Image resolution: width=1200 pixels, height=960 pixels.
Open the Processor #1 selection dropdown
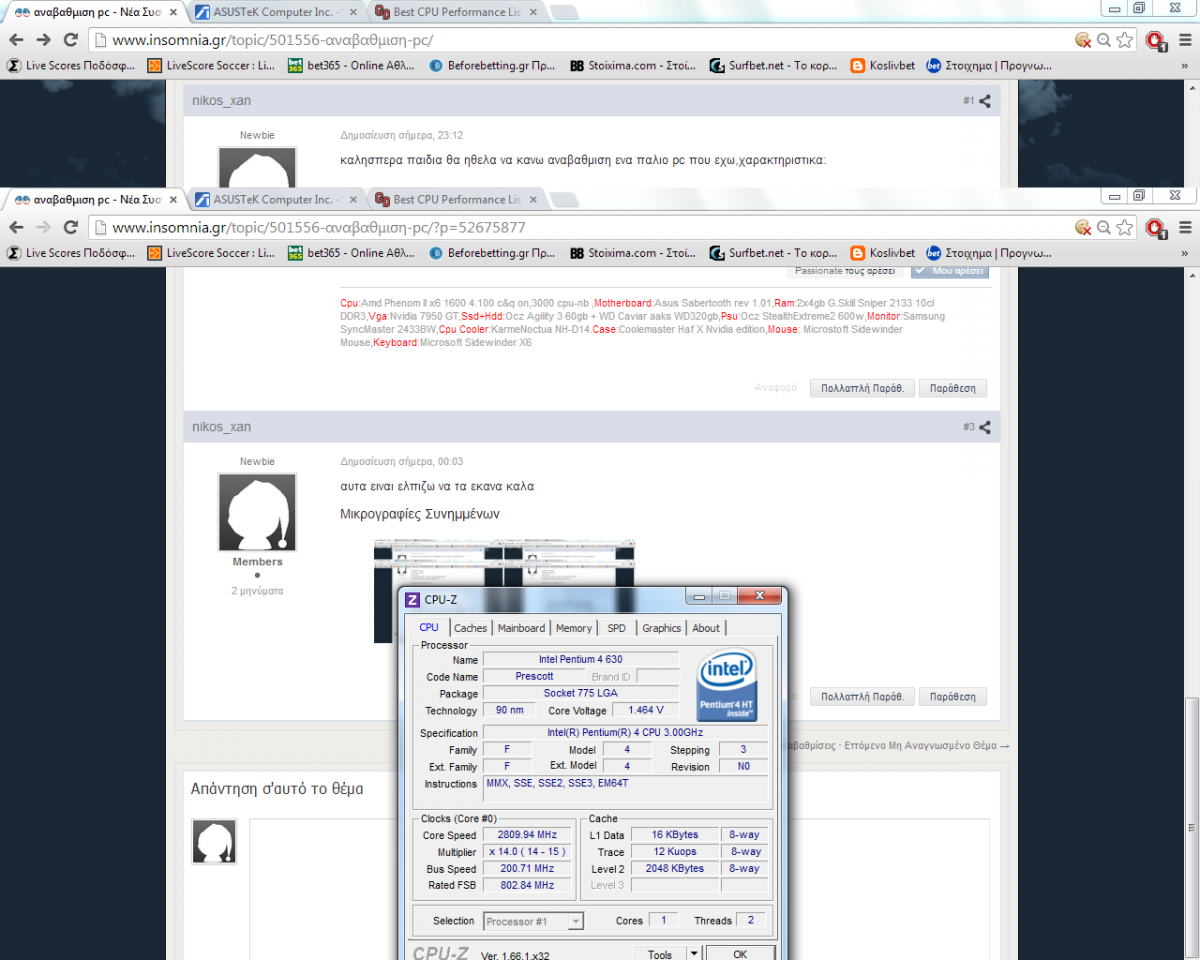(x=534, y=921)
